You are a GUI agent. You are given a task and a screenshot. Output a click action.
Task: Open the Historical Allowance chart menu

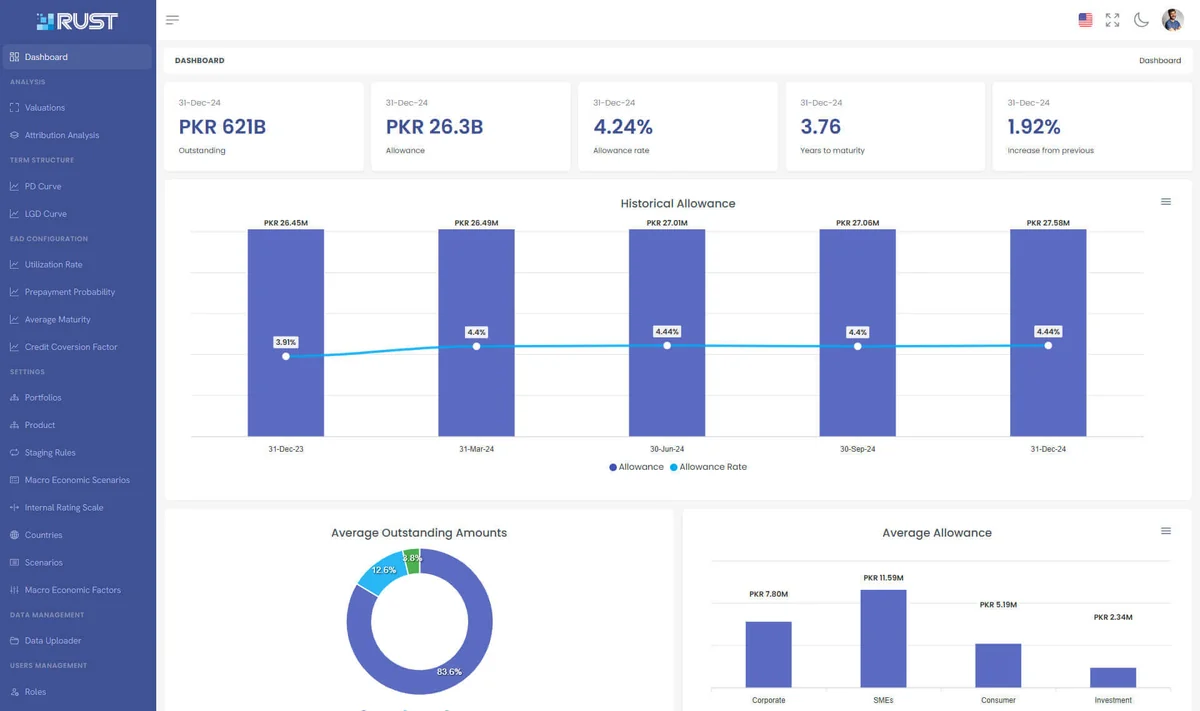[1166, 202]
